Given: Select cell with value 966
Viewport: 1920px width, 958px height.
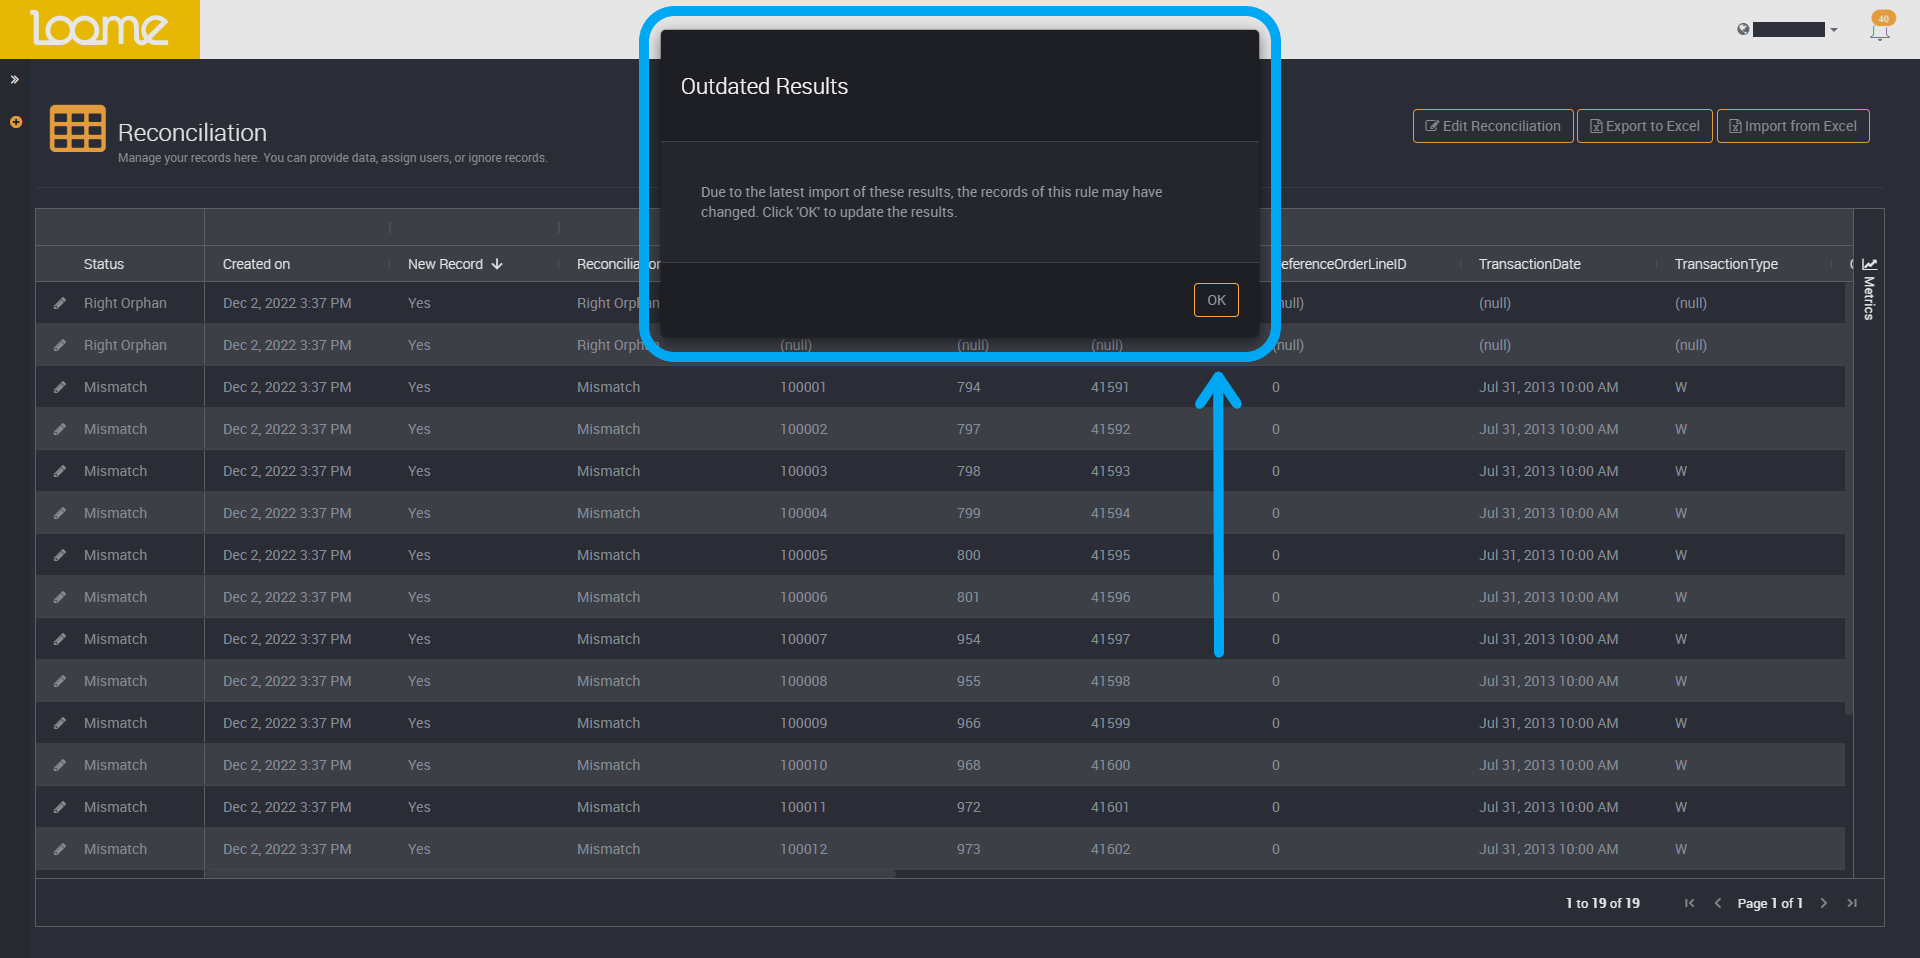Looking at the screenshot, I should pyautogui.click(x=968, y=723).
